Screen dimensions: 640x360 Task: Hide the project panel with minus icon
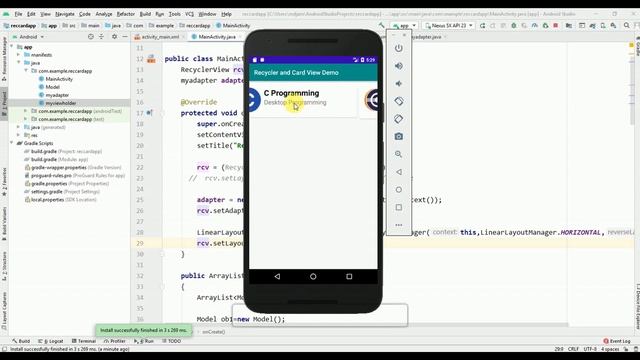click(125, 37)
